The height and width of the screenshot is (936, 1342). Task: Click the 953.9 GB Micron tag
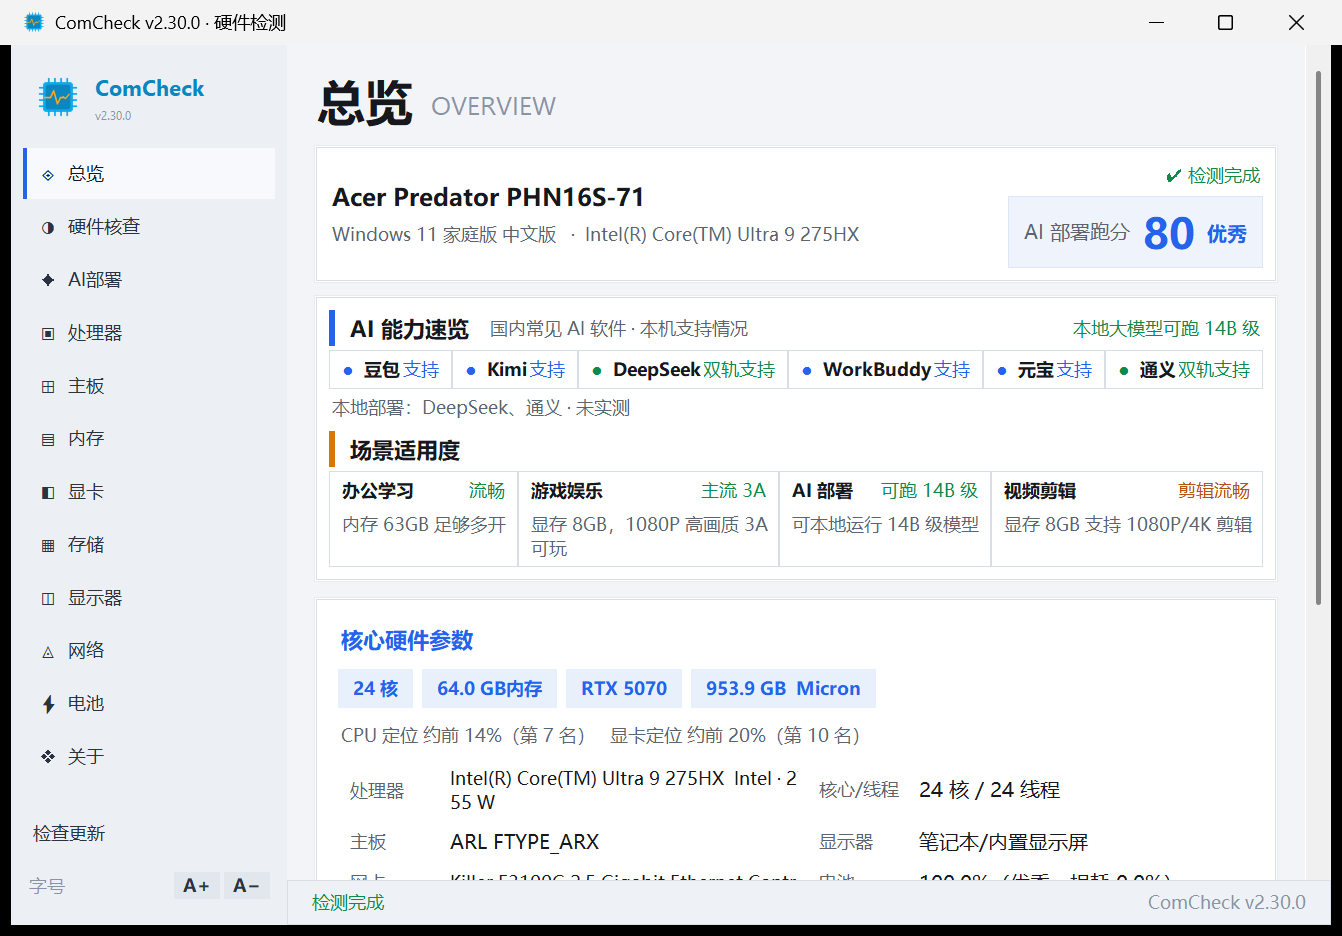tap(783, 689)
